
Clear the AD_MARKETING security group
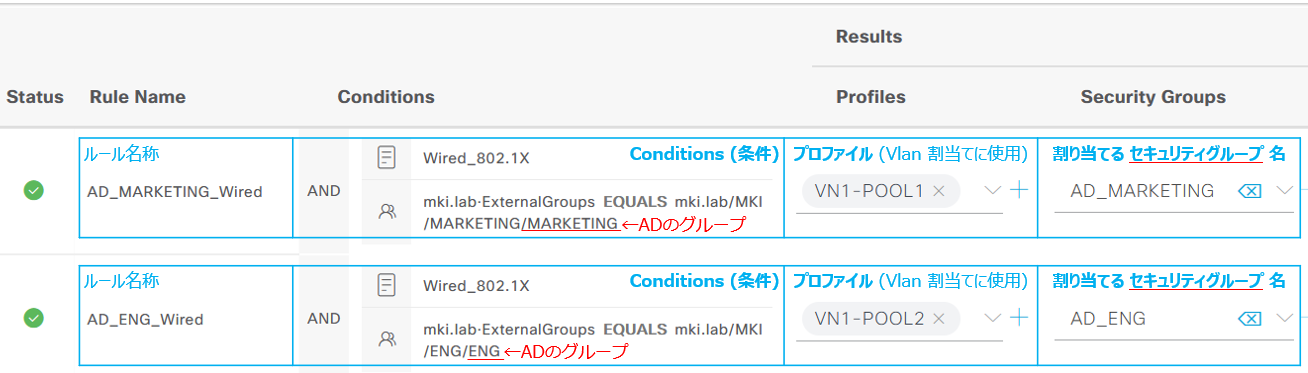click(x=1249, y=191)
